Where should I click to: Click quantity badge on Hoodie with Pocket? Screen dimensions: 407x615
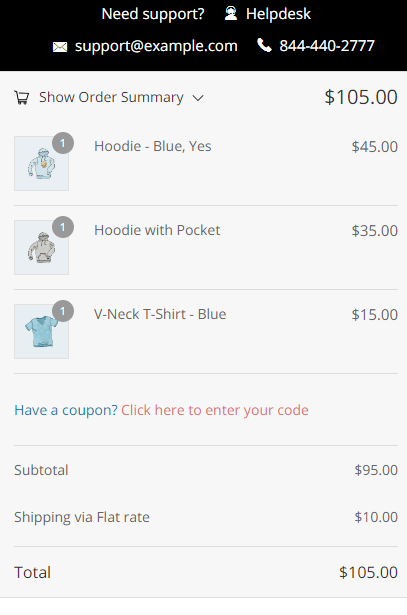tap(63, 227)
